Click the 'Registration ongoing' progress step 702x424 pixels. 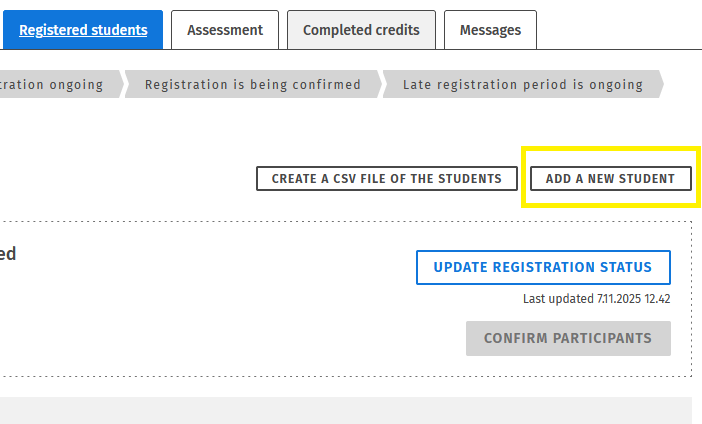(55, 85)
